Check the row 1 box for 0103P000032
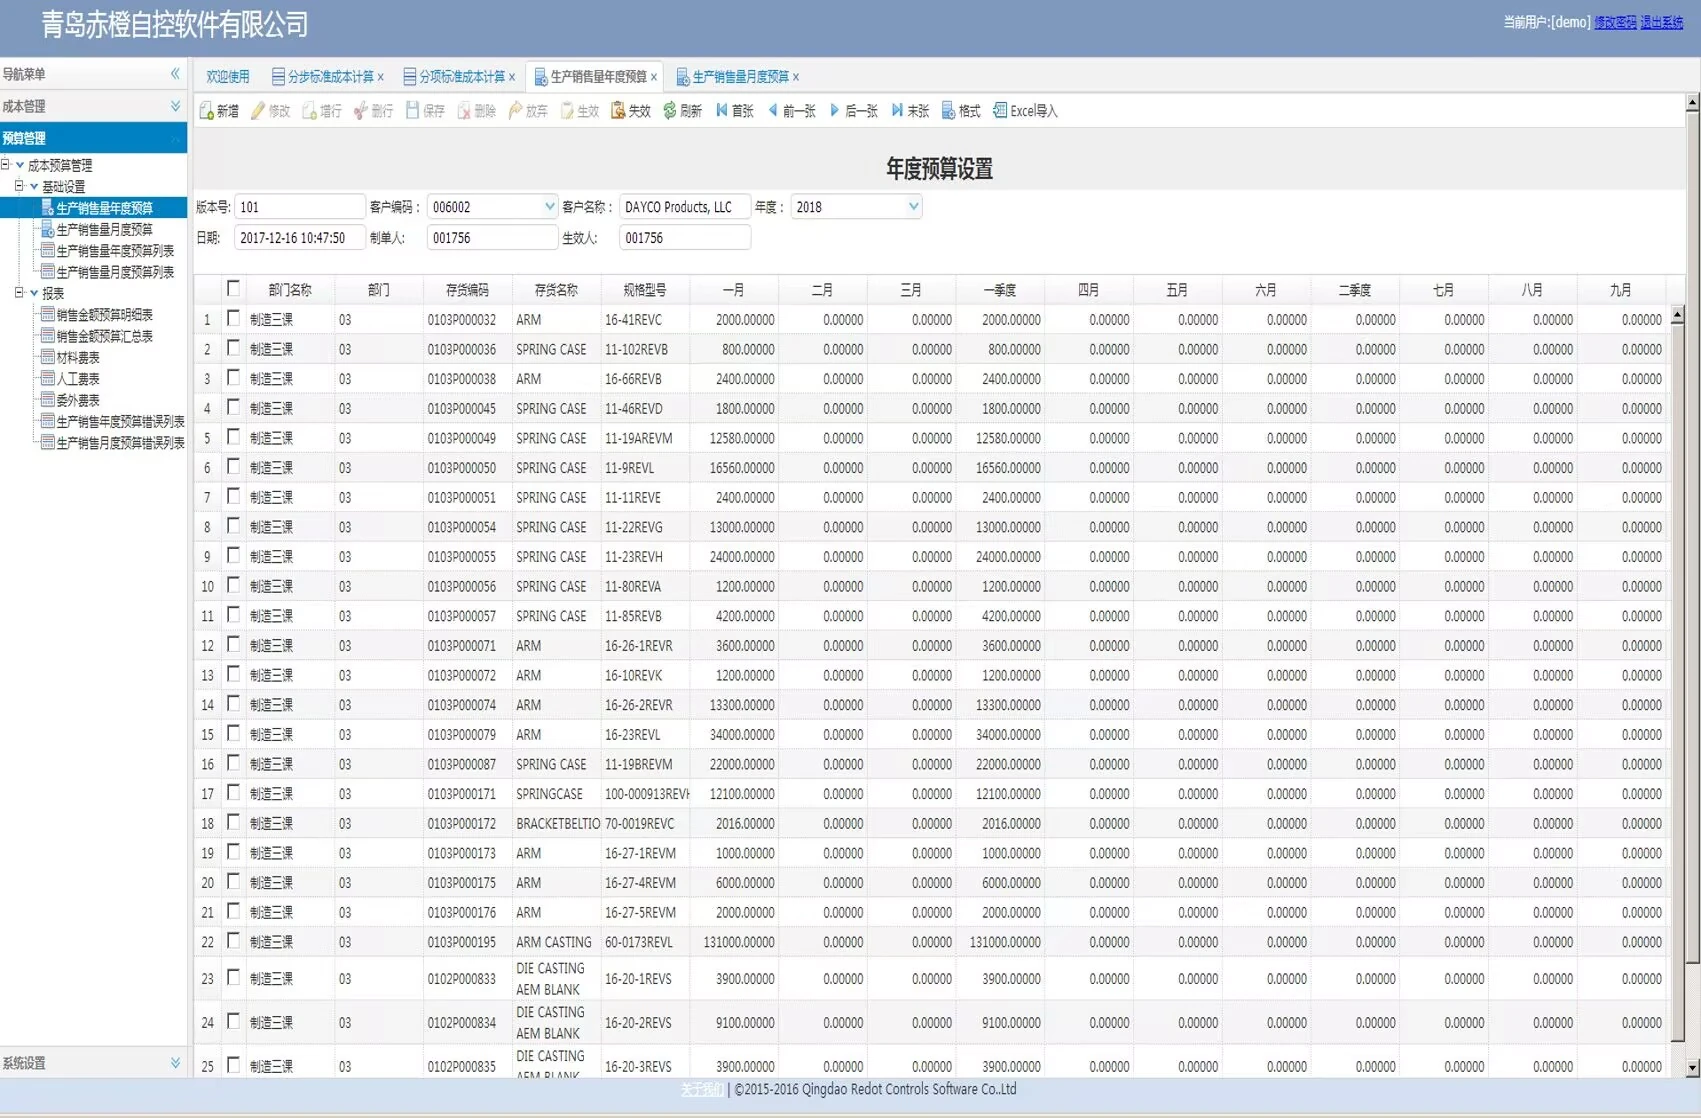 click(x=233, y=318)
